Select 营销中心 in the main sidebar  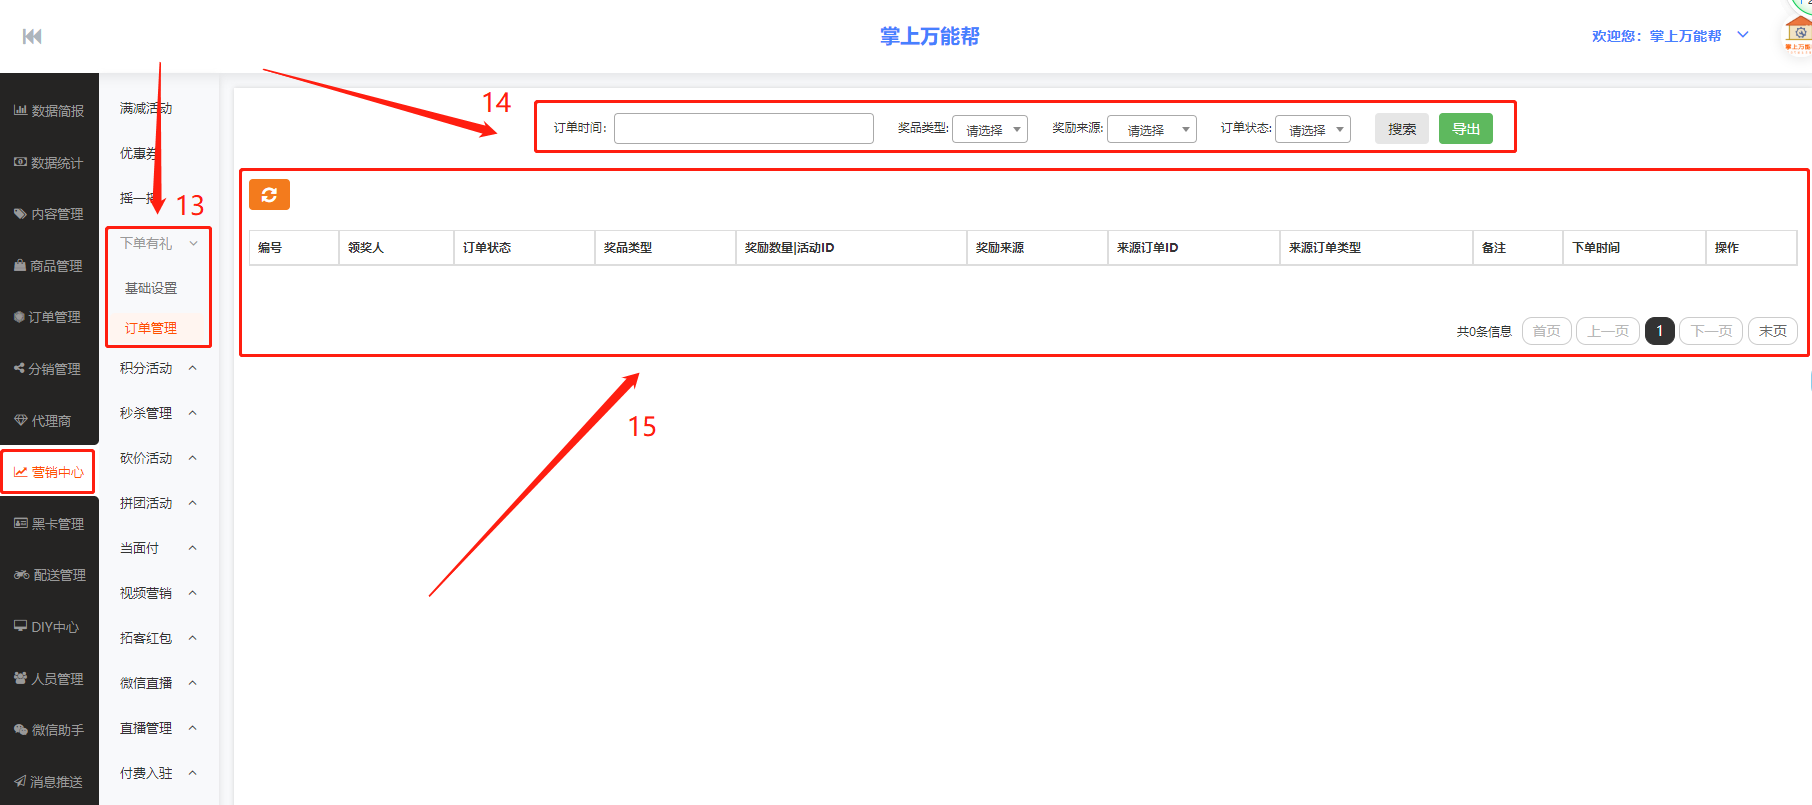tap(48, 472)
